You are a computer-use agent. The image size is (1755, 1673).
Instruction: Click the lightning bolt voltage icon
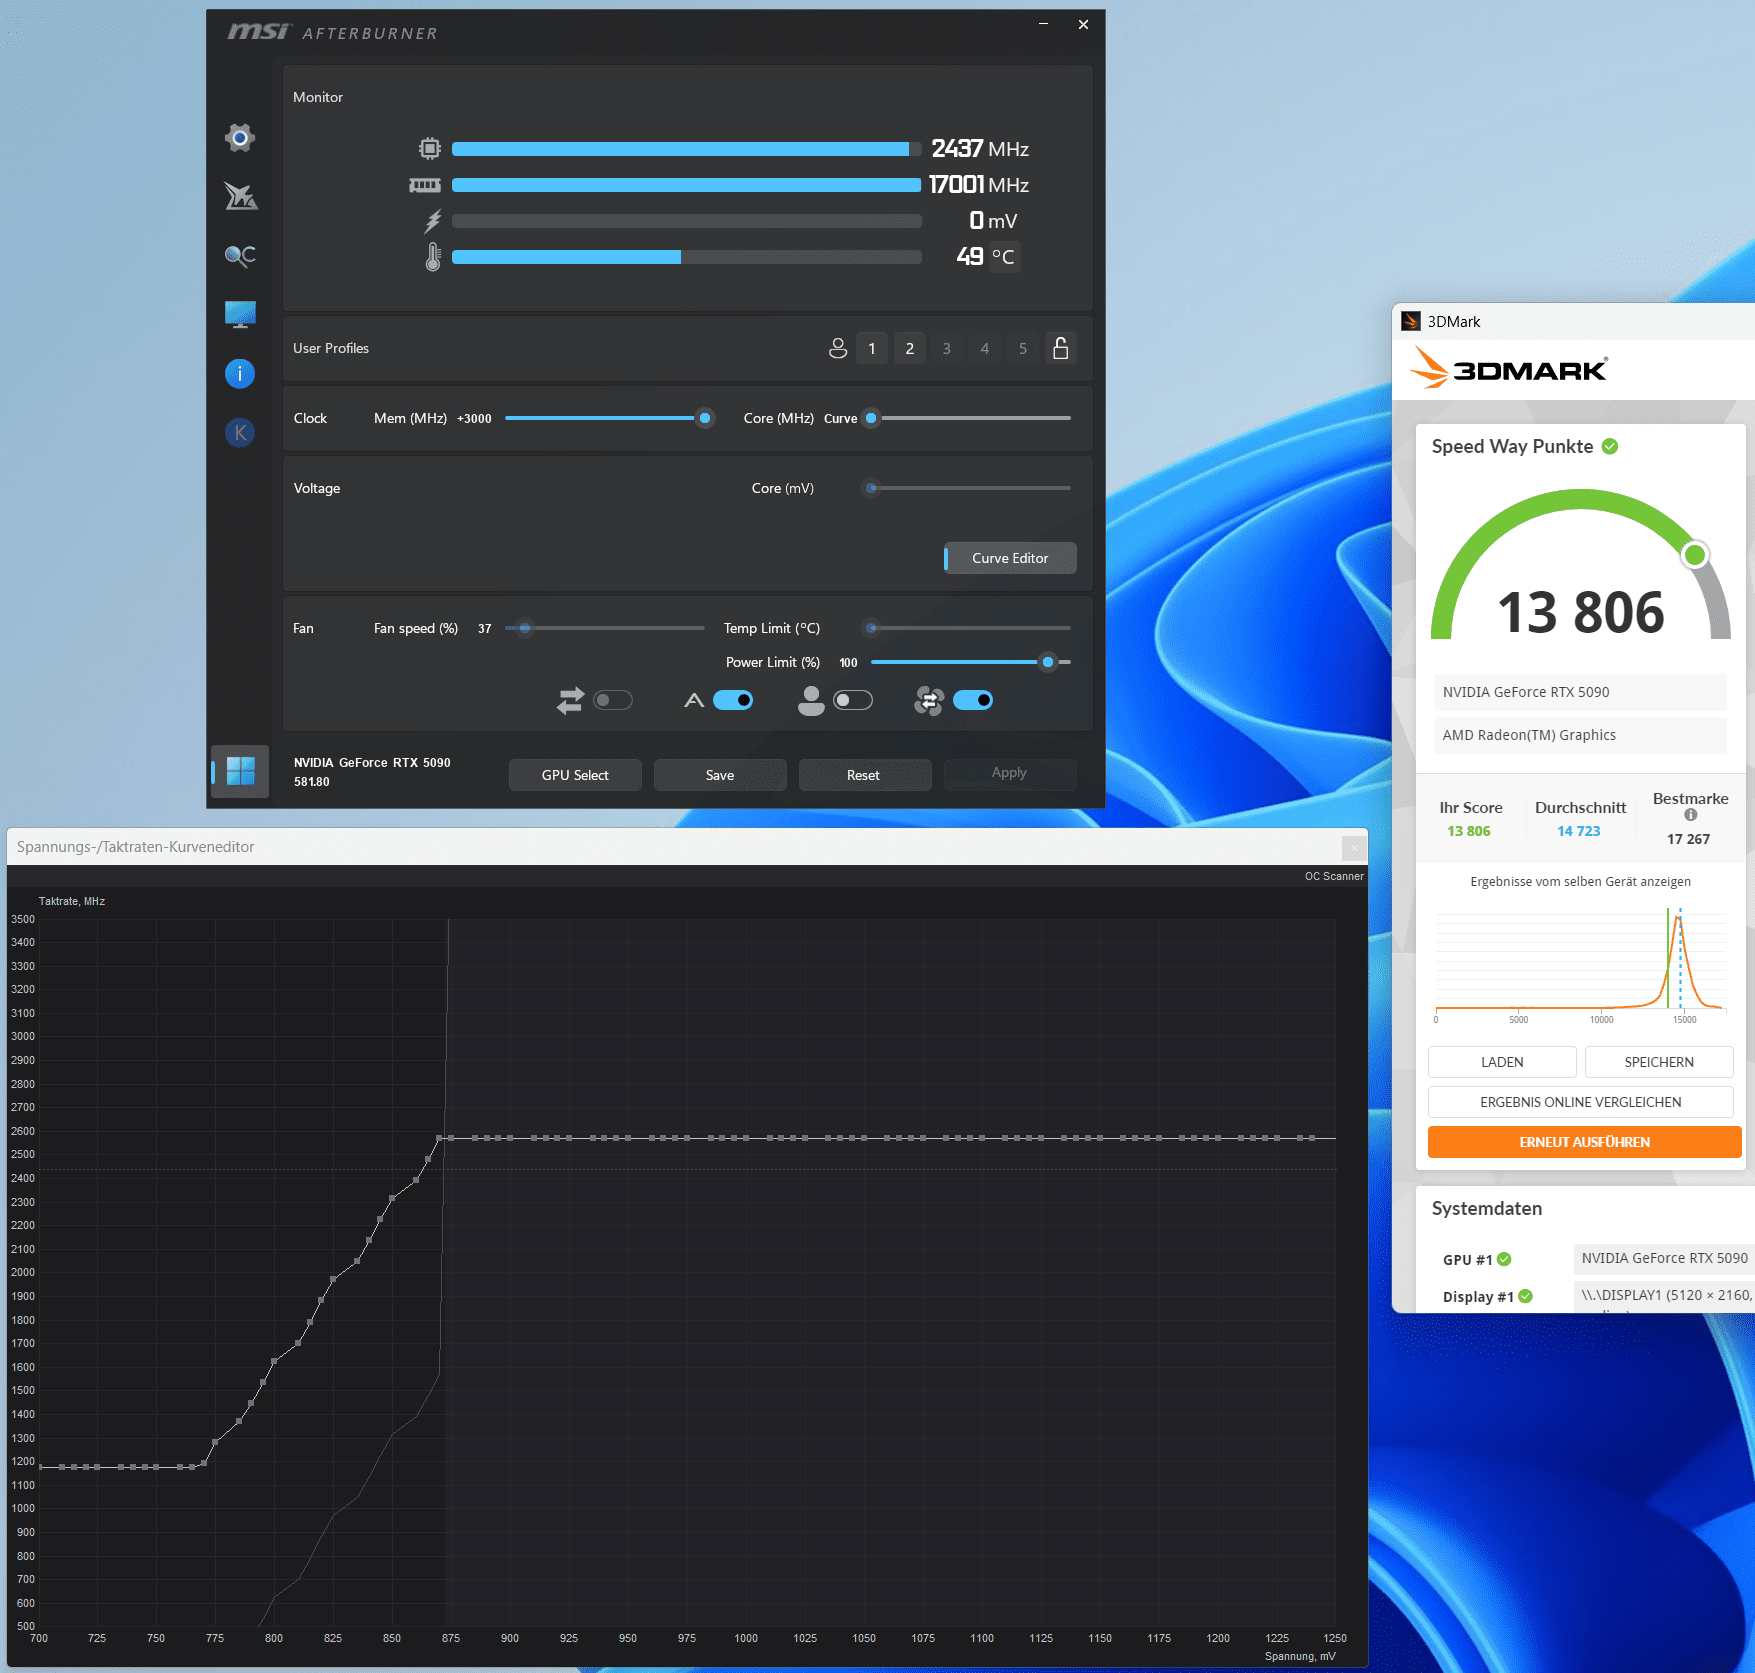point(433,221)
